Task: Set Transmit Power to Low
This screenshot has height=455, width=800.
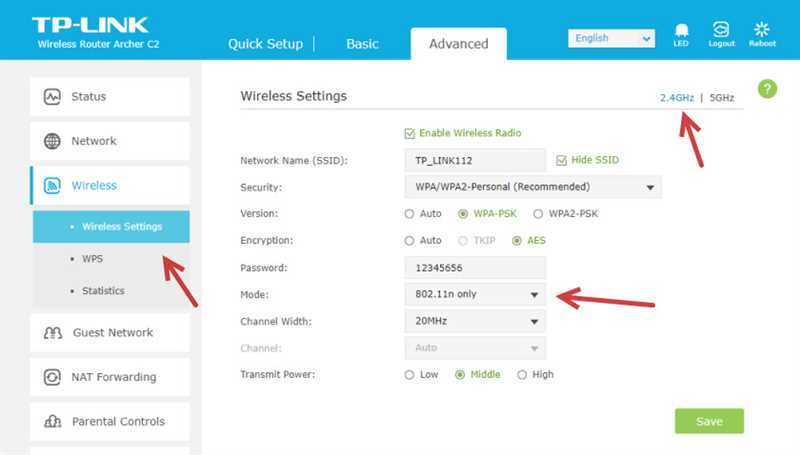Action: (409, 375)
